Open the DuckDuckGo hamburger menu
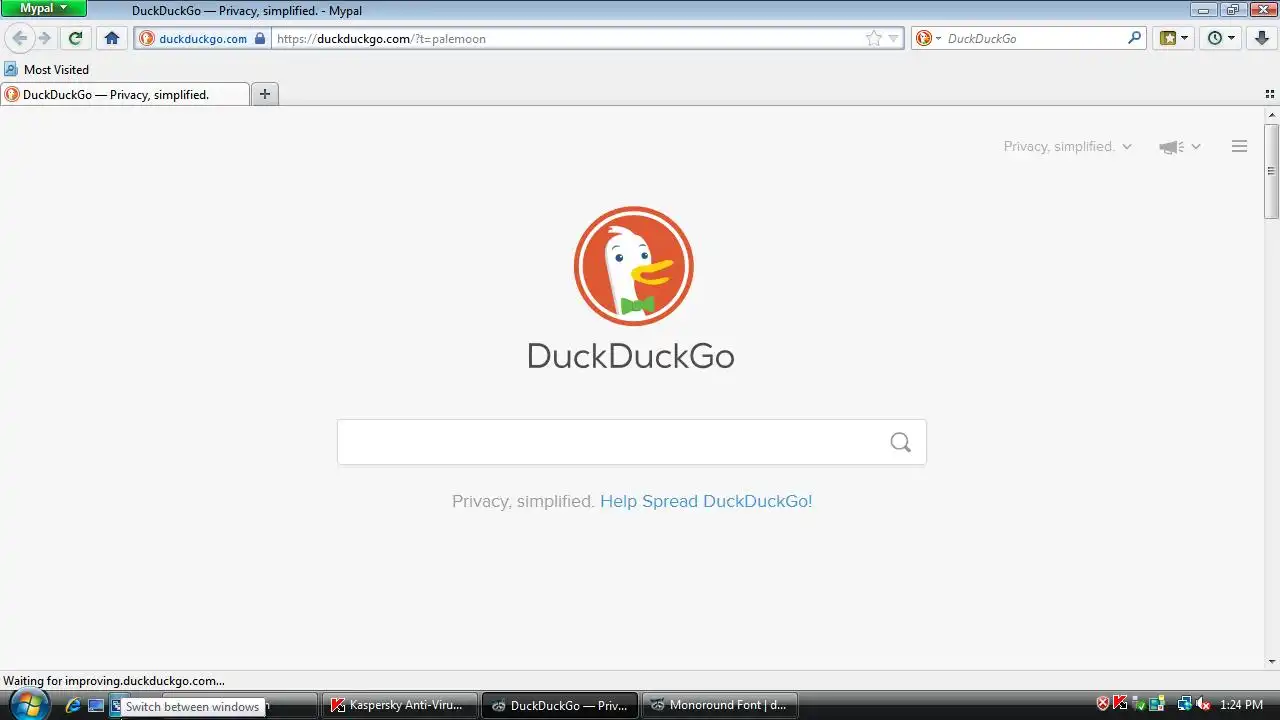The width and height of the screenshot is (1280, 720). tap(1239, 146)
